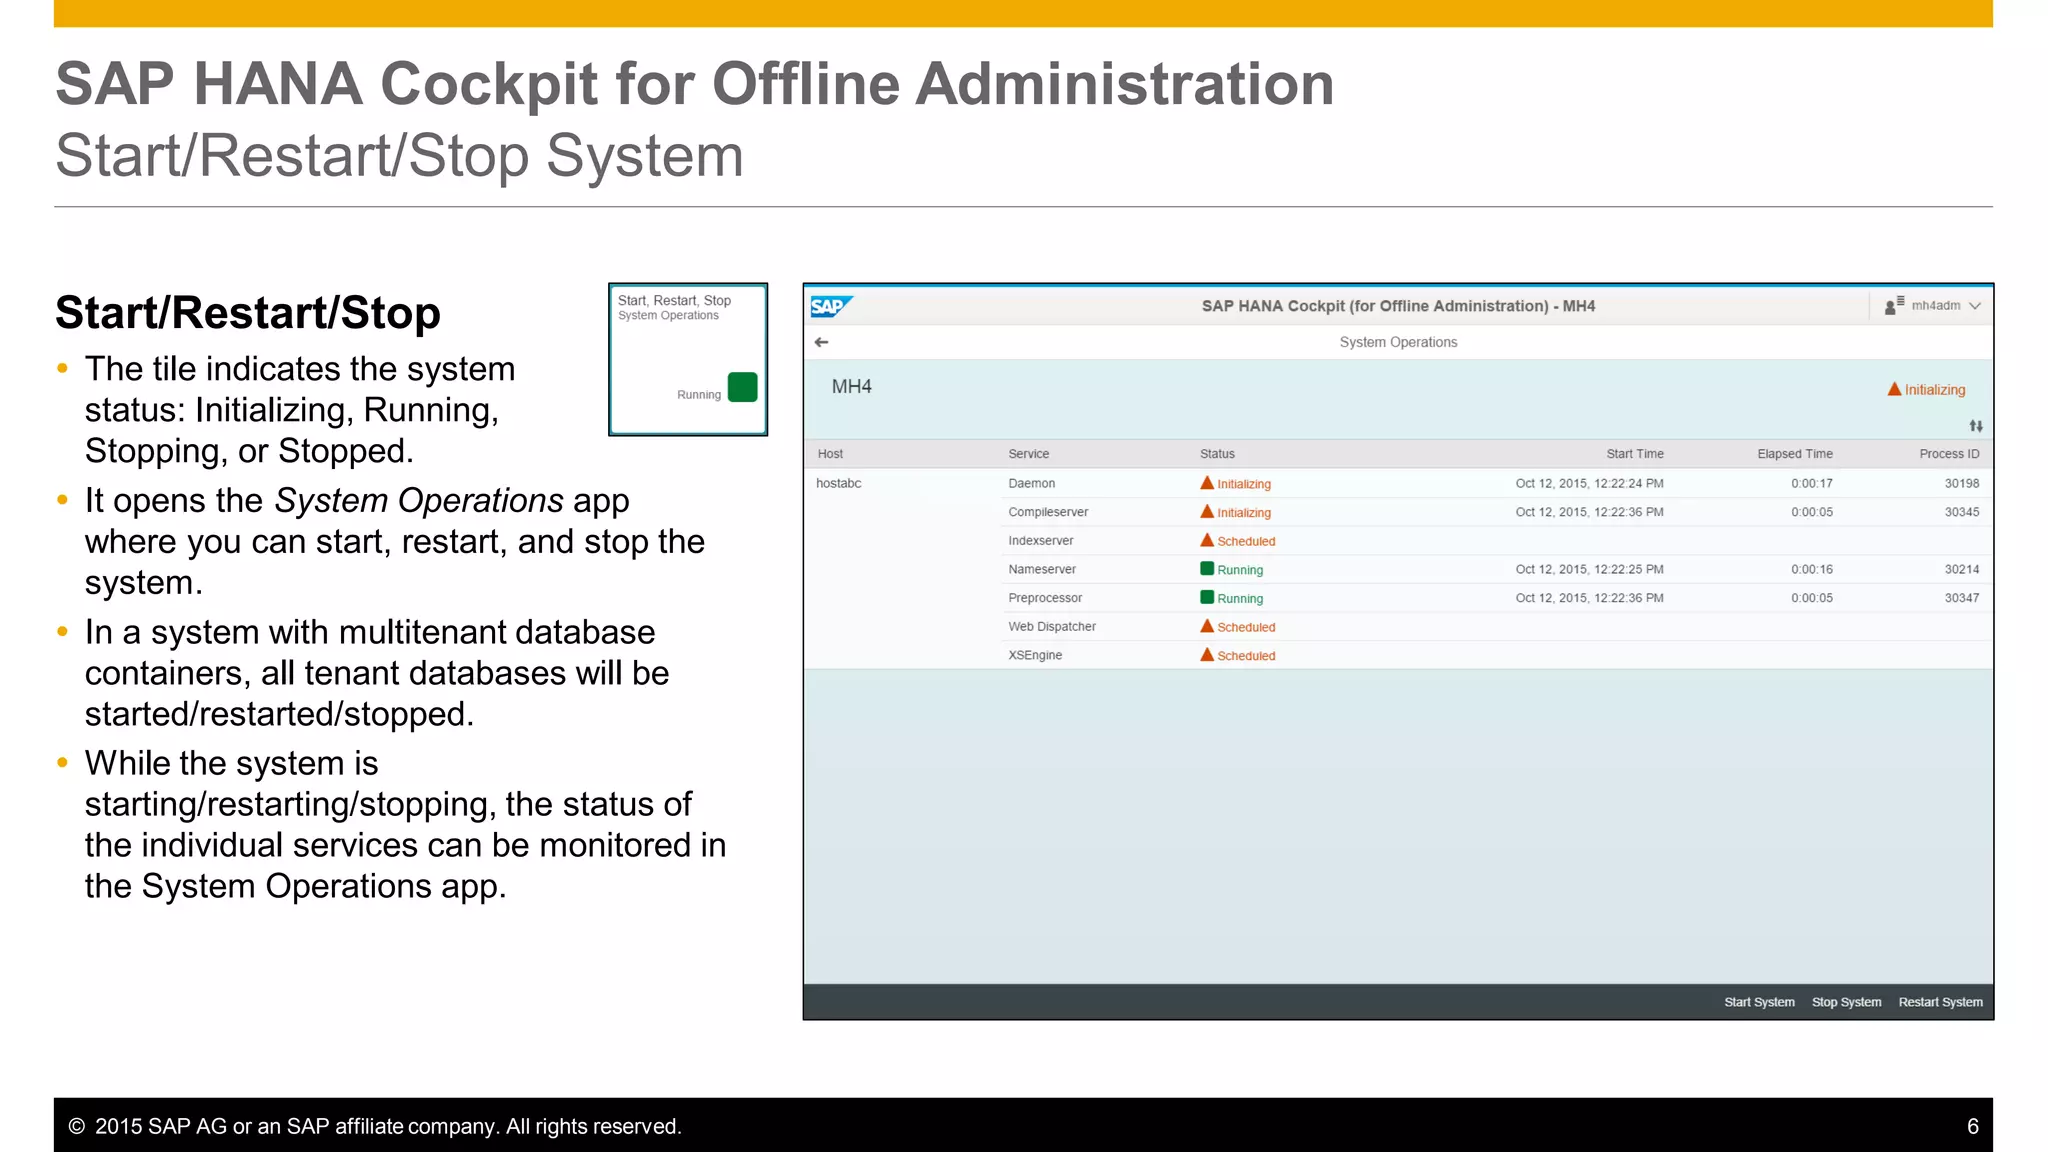Click the Nameserver process ID 30214

pyautogui.click(x=1961, y=569)
